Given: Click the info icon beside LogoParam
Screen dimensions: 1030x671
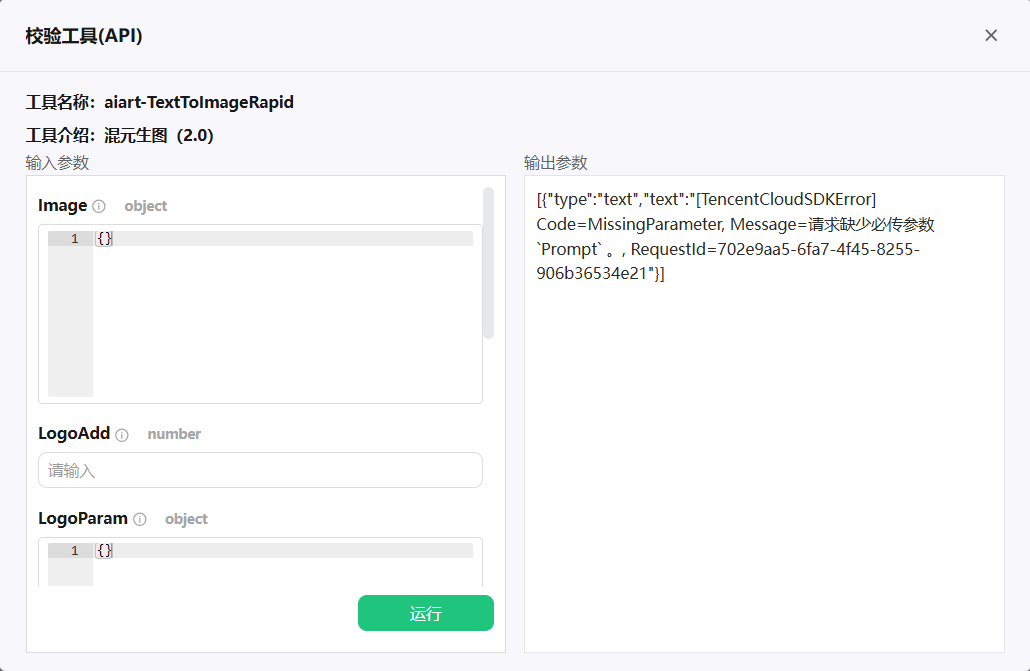Looking at the screenshot, I should point(140,520).
